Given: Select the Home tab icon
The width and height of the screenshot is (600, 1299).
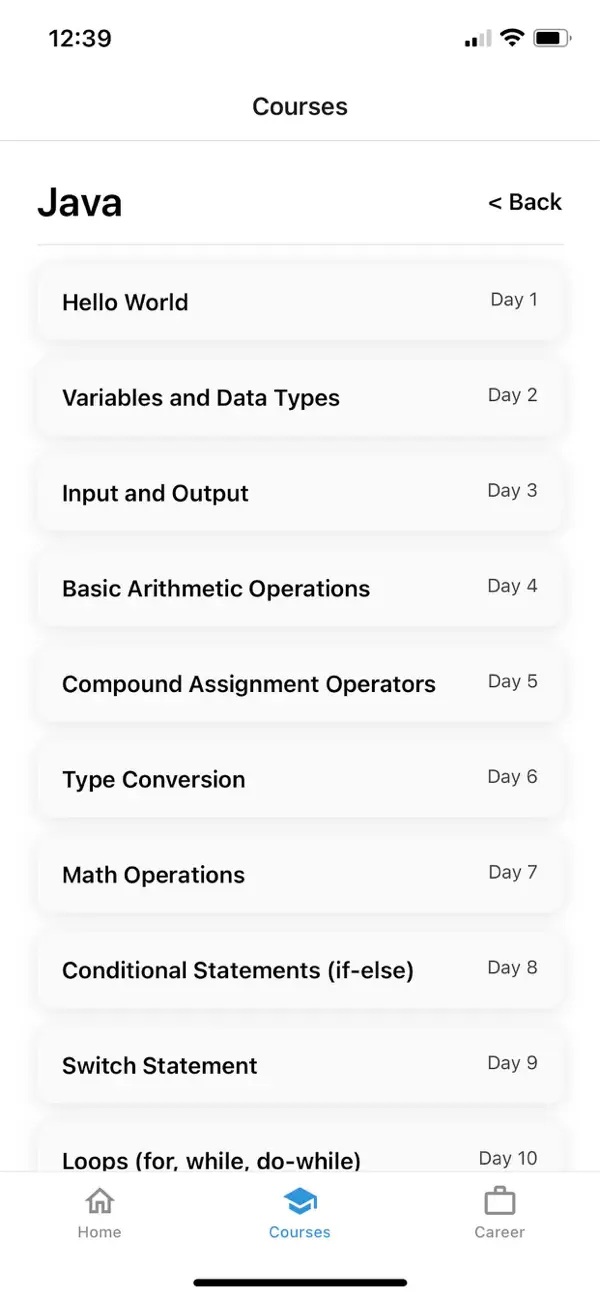Looking at the screenshot, I should coord(99,1200).
